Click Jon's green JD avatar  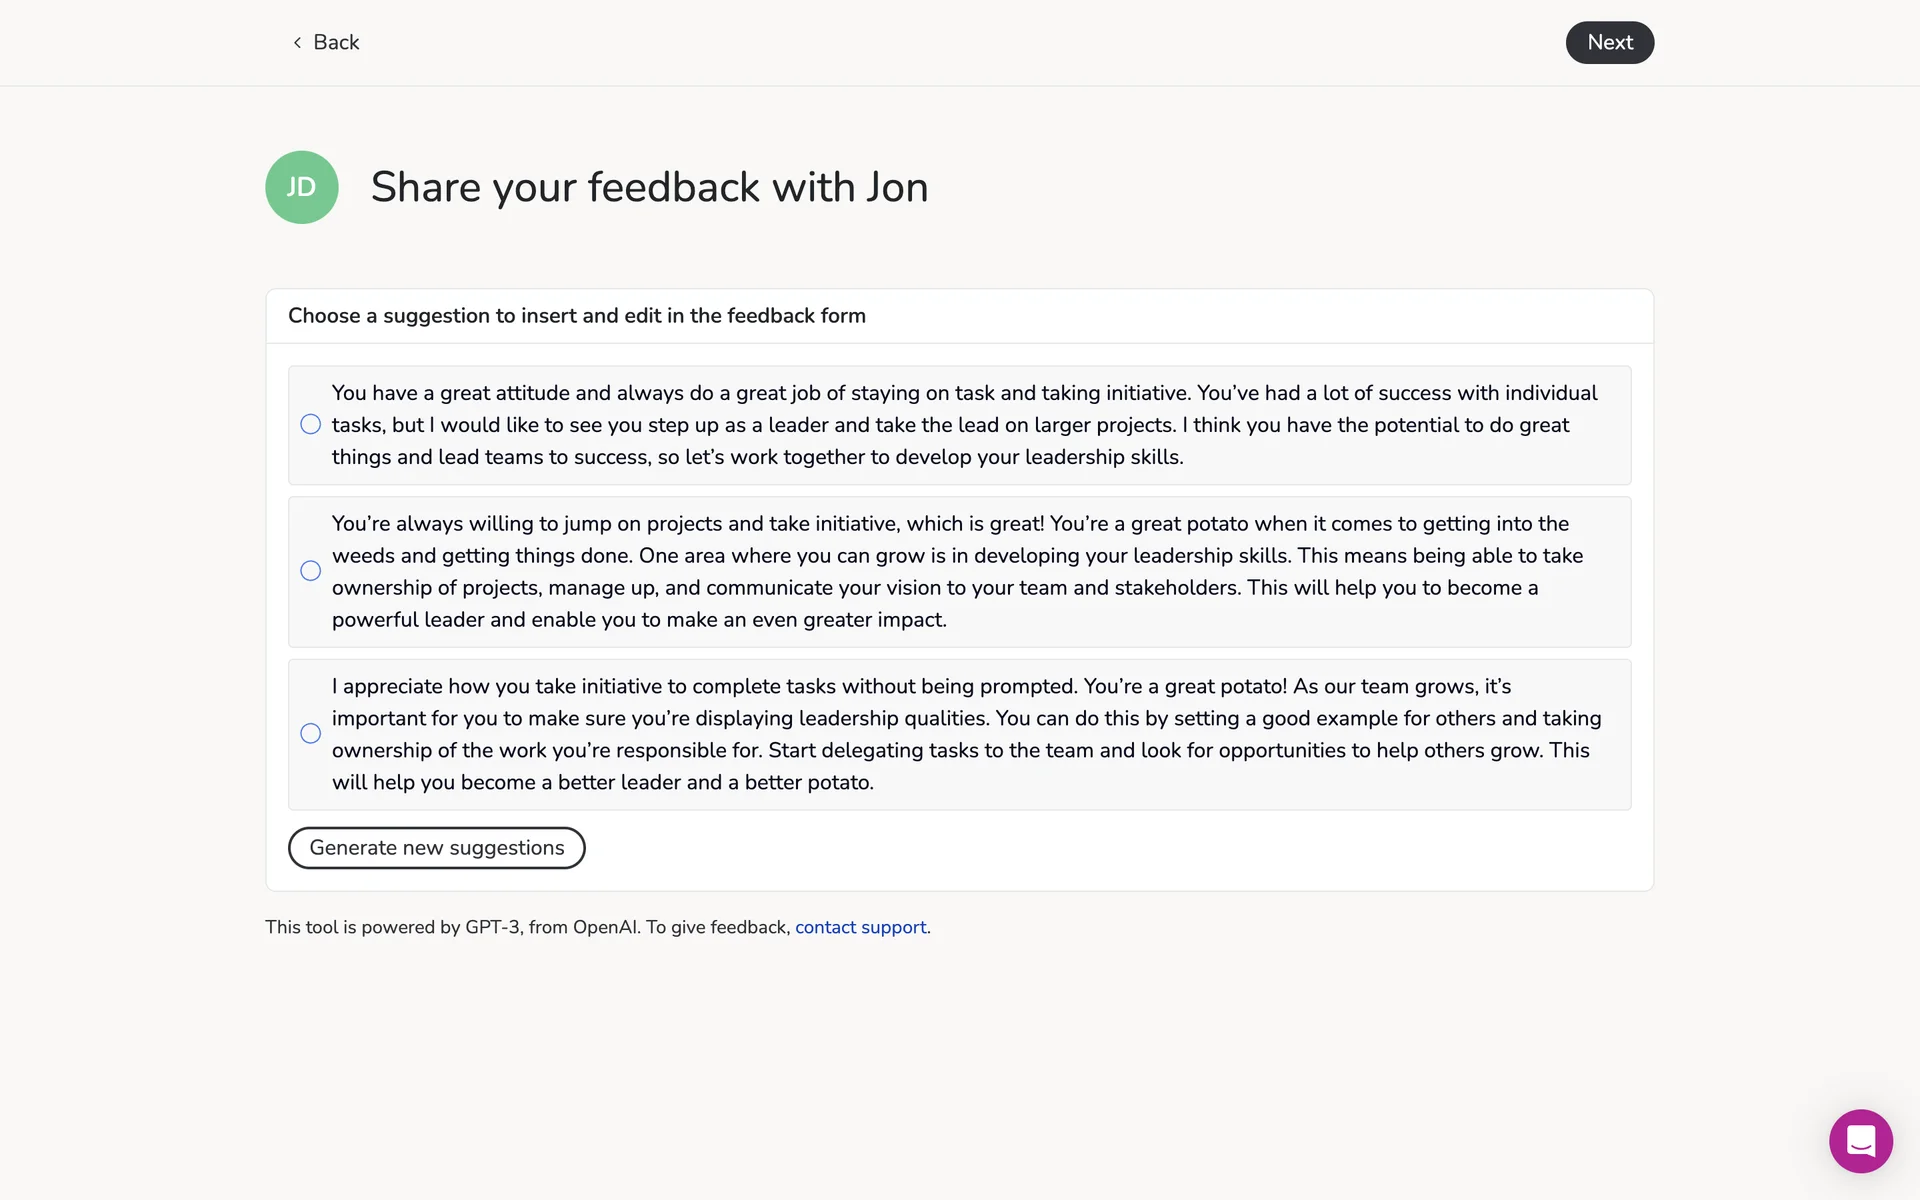tap(301, 187)
